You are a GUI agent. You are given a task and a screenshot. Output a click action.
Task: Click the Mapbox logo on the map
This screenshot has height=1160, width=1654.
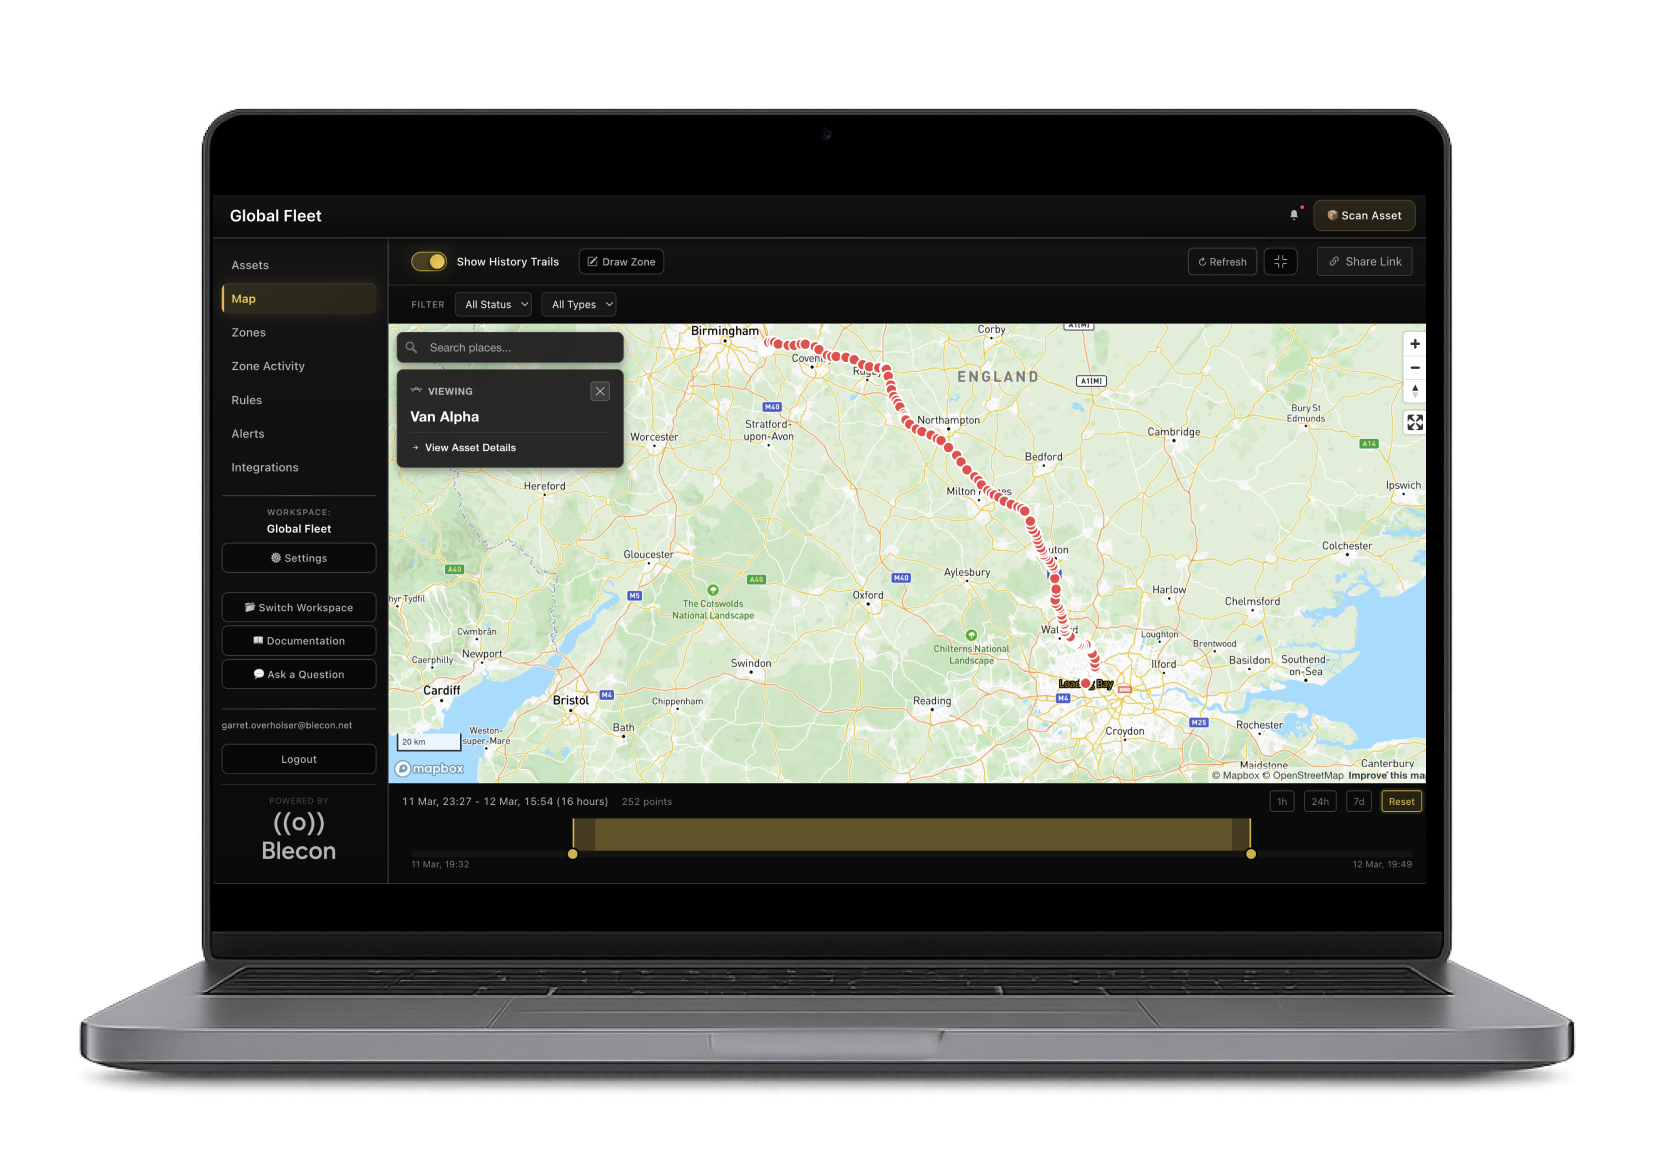[429, 768]
